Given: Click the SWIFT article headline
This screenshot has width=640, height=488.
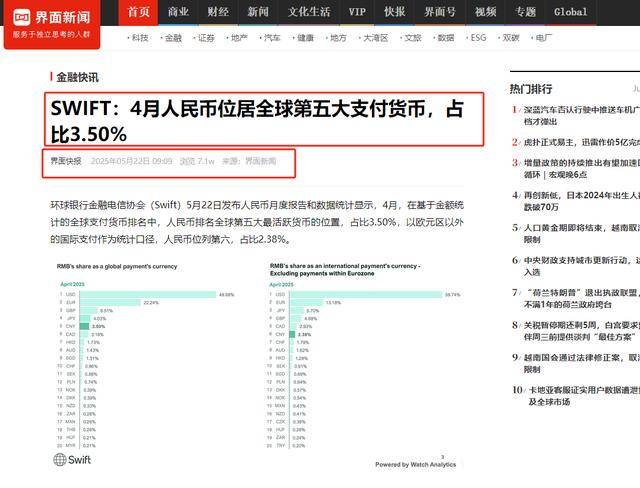Looking at the screenshot, I should click(x=257, y=121).
